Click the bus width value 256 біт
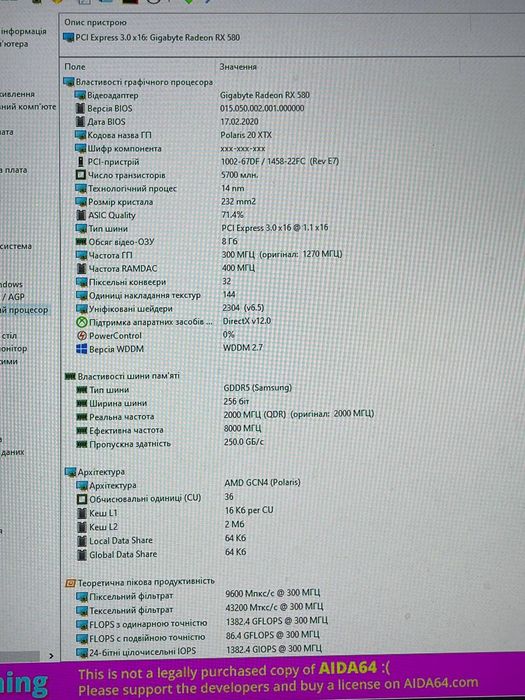Image resolution: width=525 pixels, height=700 pixels. (x=237, y=401)
